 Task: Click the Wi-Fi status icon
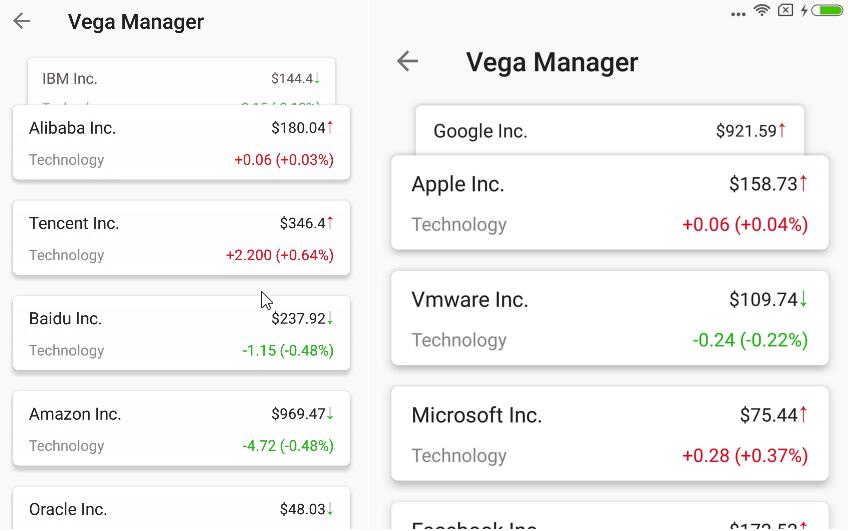pos(762,10)
